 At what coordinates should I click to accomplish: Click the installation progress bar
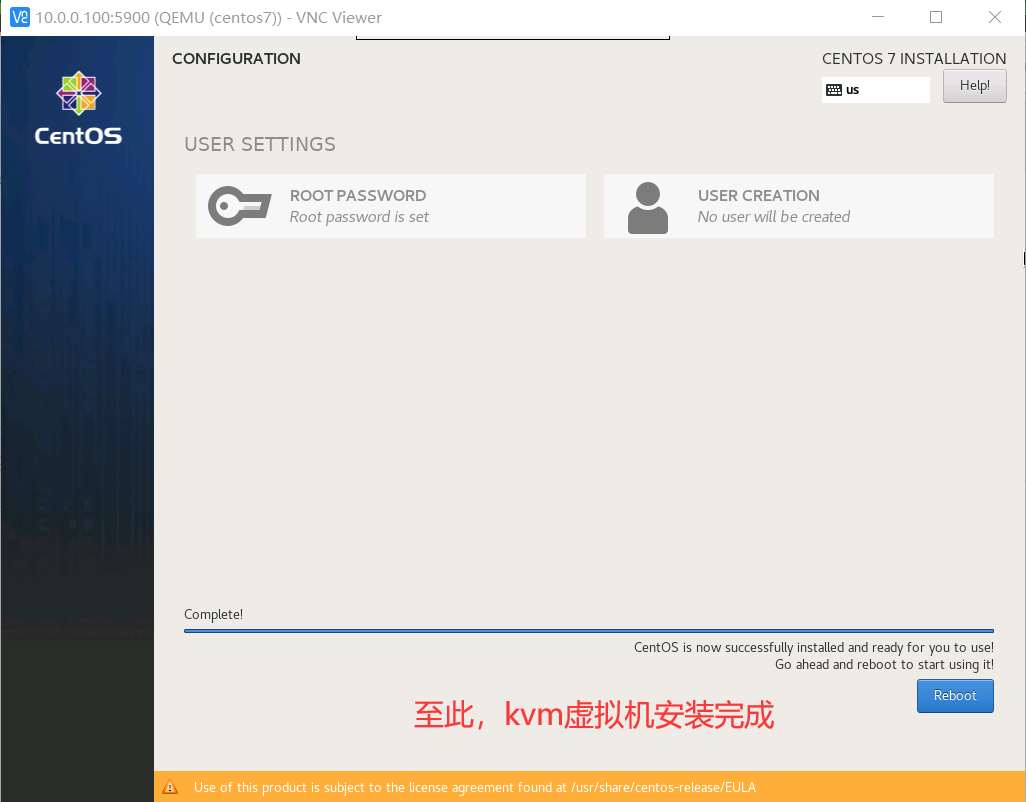(589, 631)
